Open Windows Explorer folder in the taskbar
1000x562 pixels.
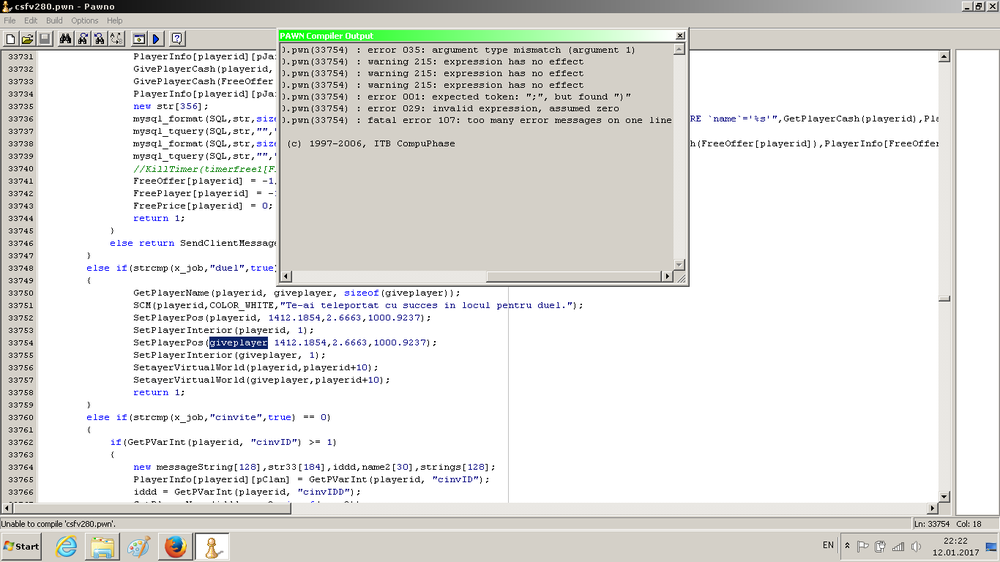pyautogui.click(x=102, y=547)
